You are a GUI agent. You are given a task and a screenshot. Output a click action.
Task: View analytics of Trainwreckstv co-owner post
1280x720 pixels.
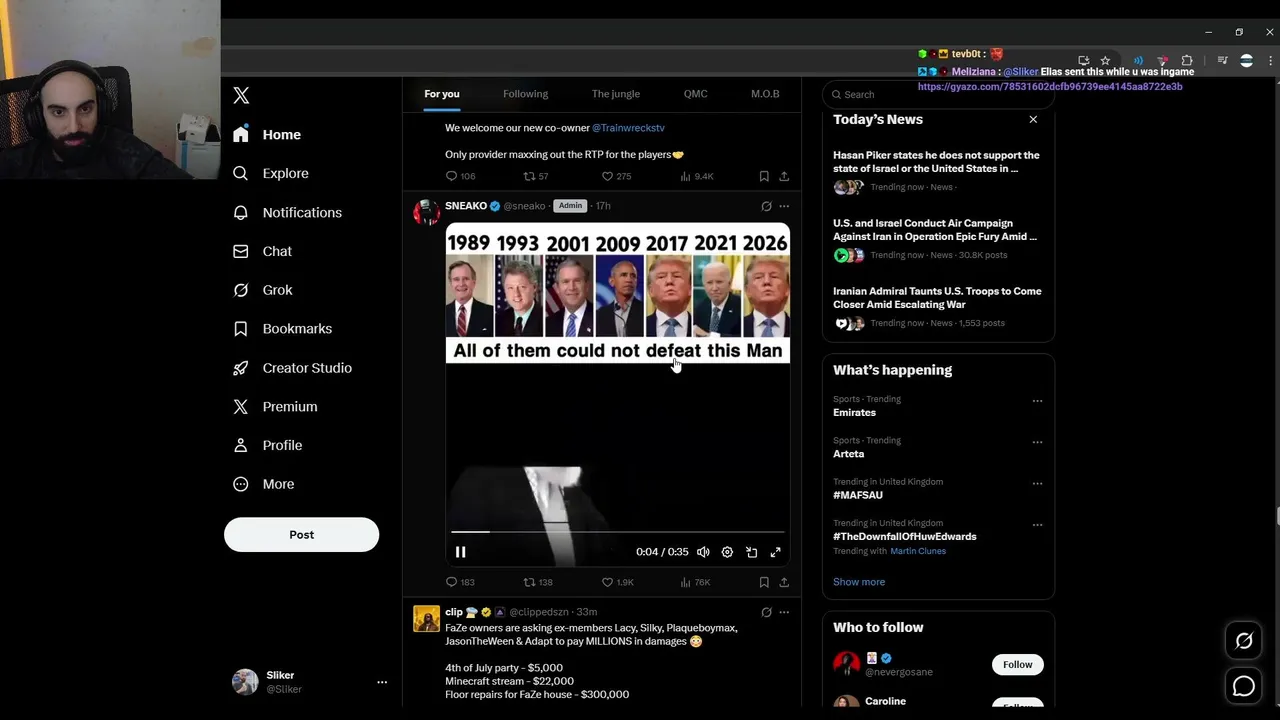tap(696, 176)
